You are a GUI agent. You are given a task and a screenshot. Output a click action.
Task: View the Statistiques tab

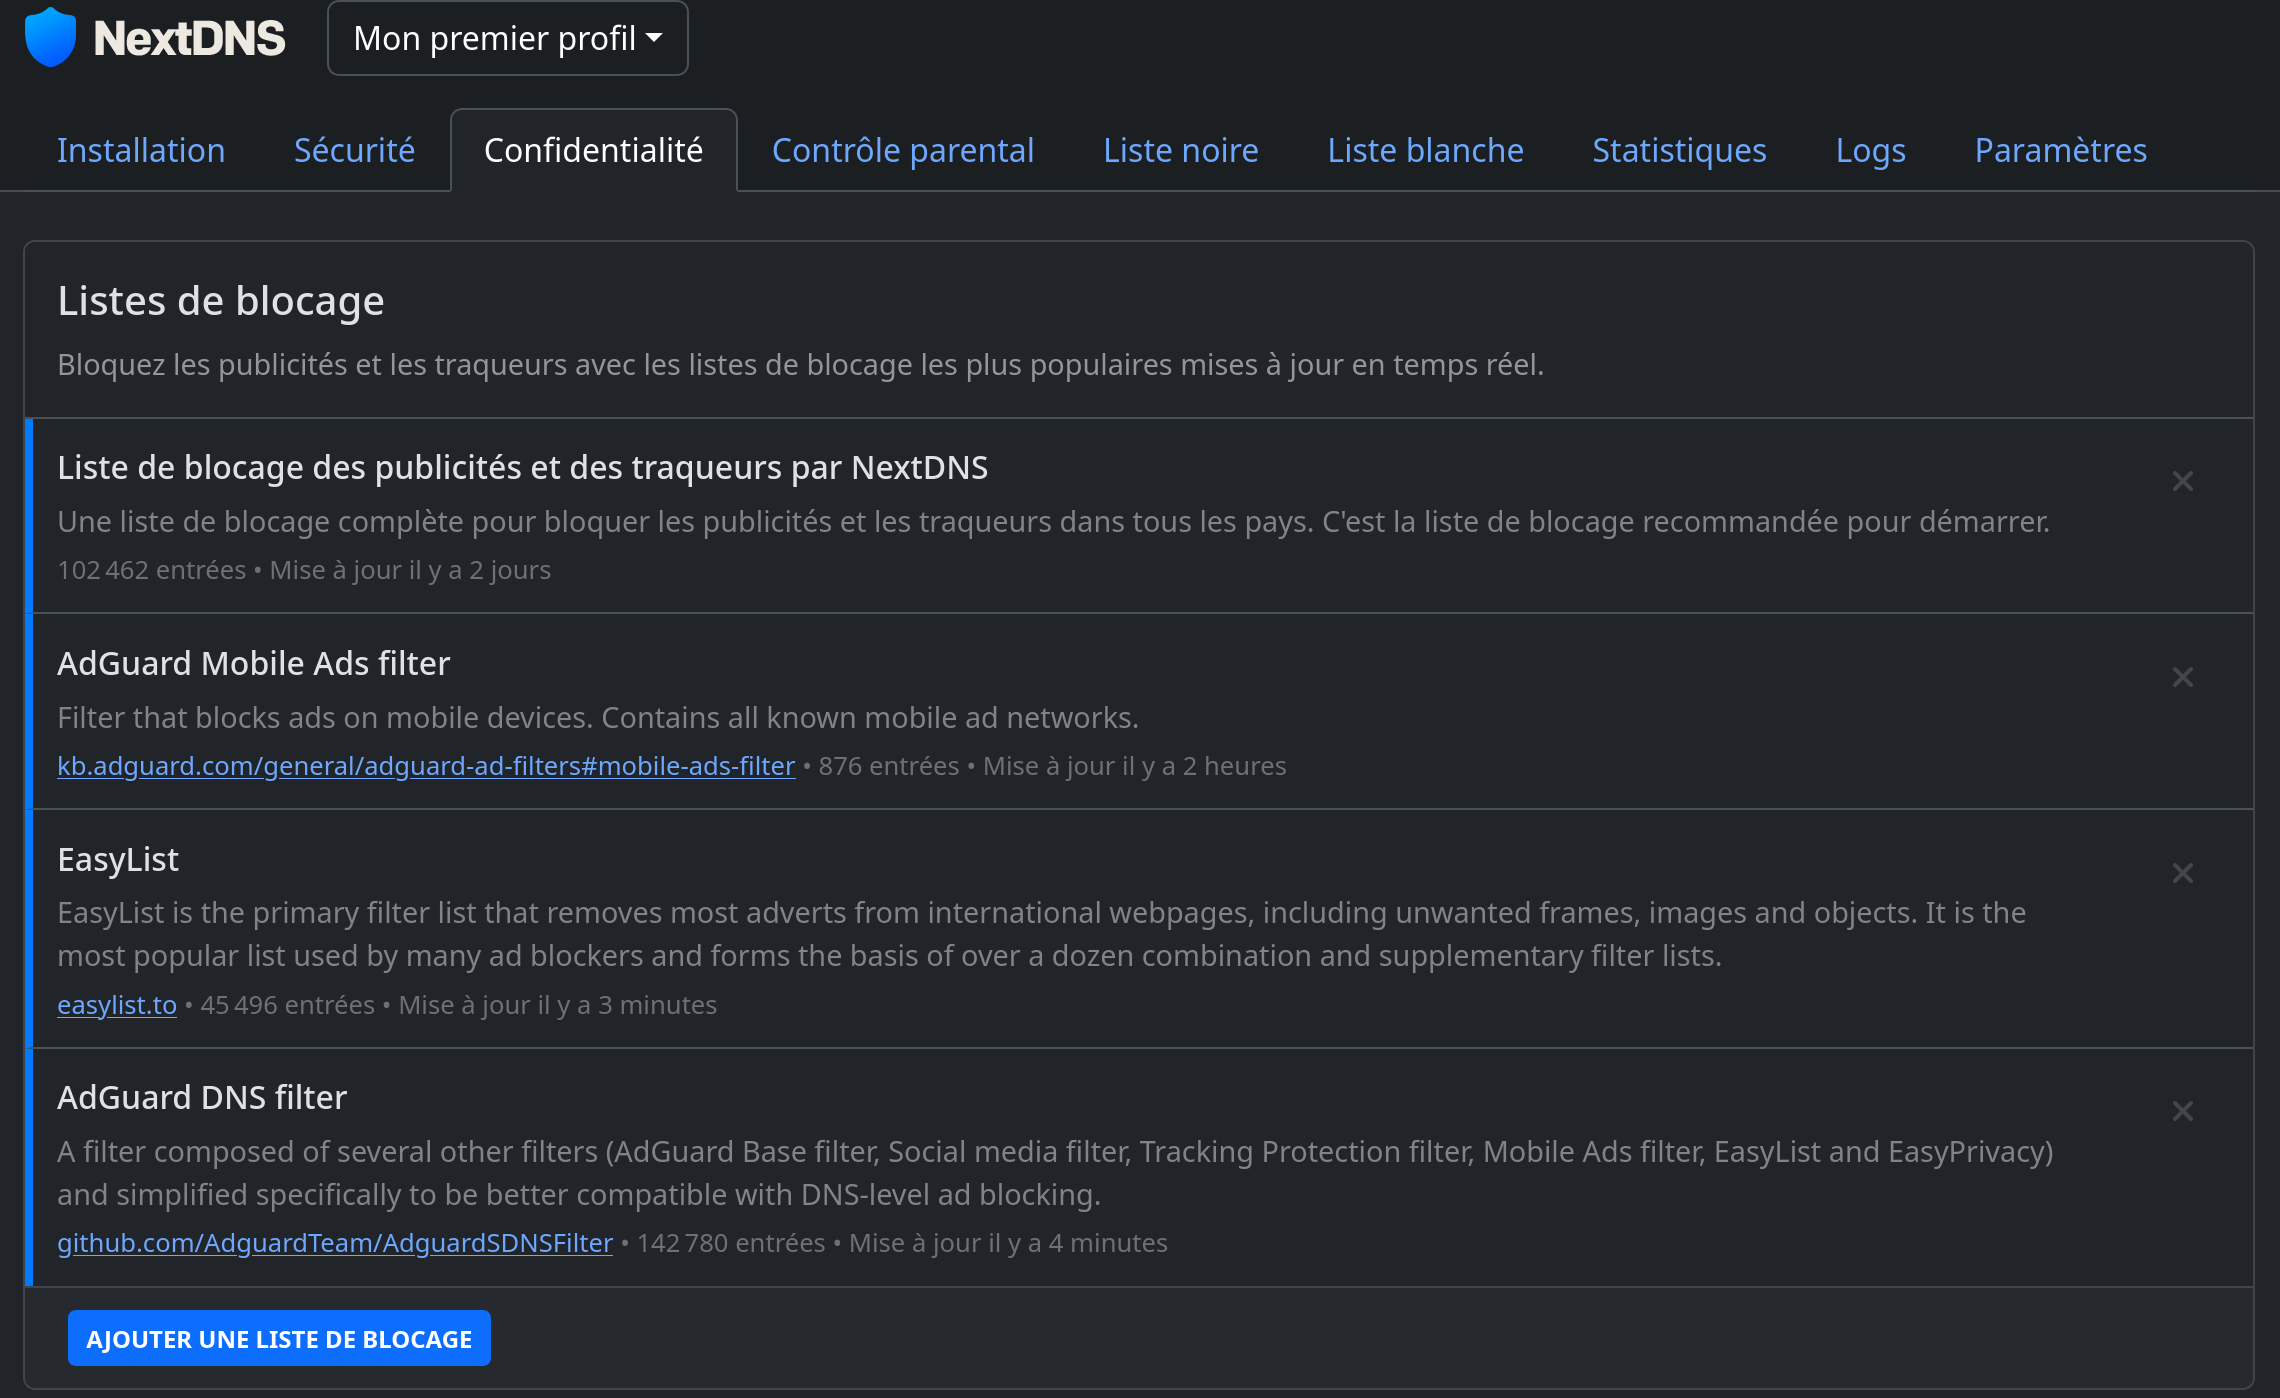point(1679,150)
